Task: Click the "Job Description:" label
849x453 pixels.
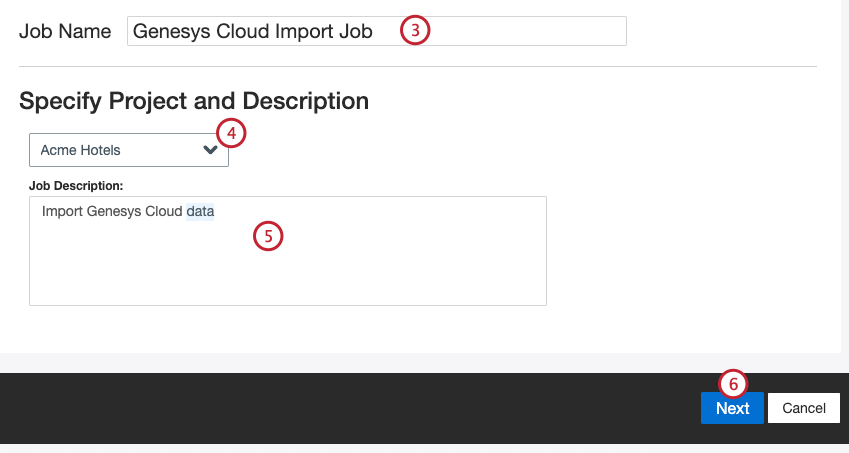Action: (x=76, y=185)
